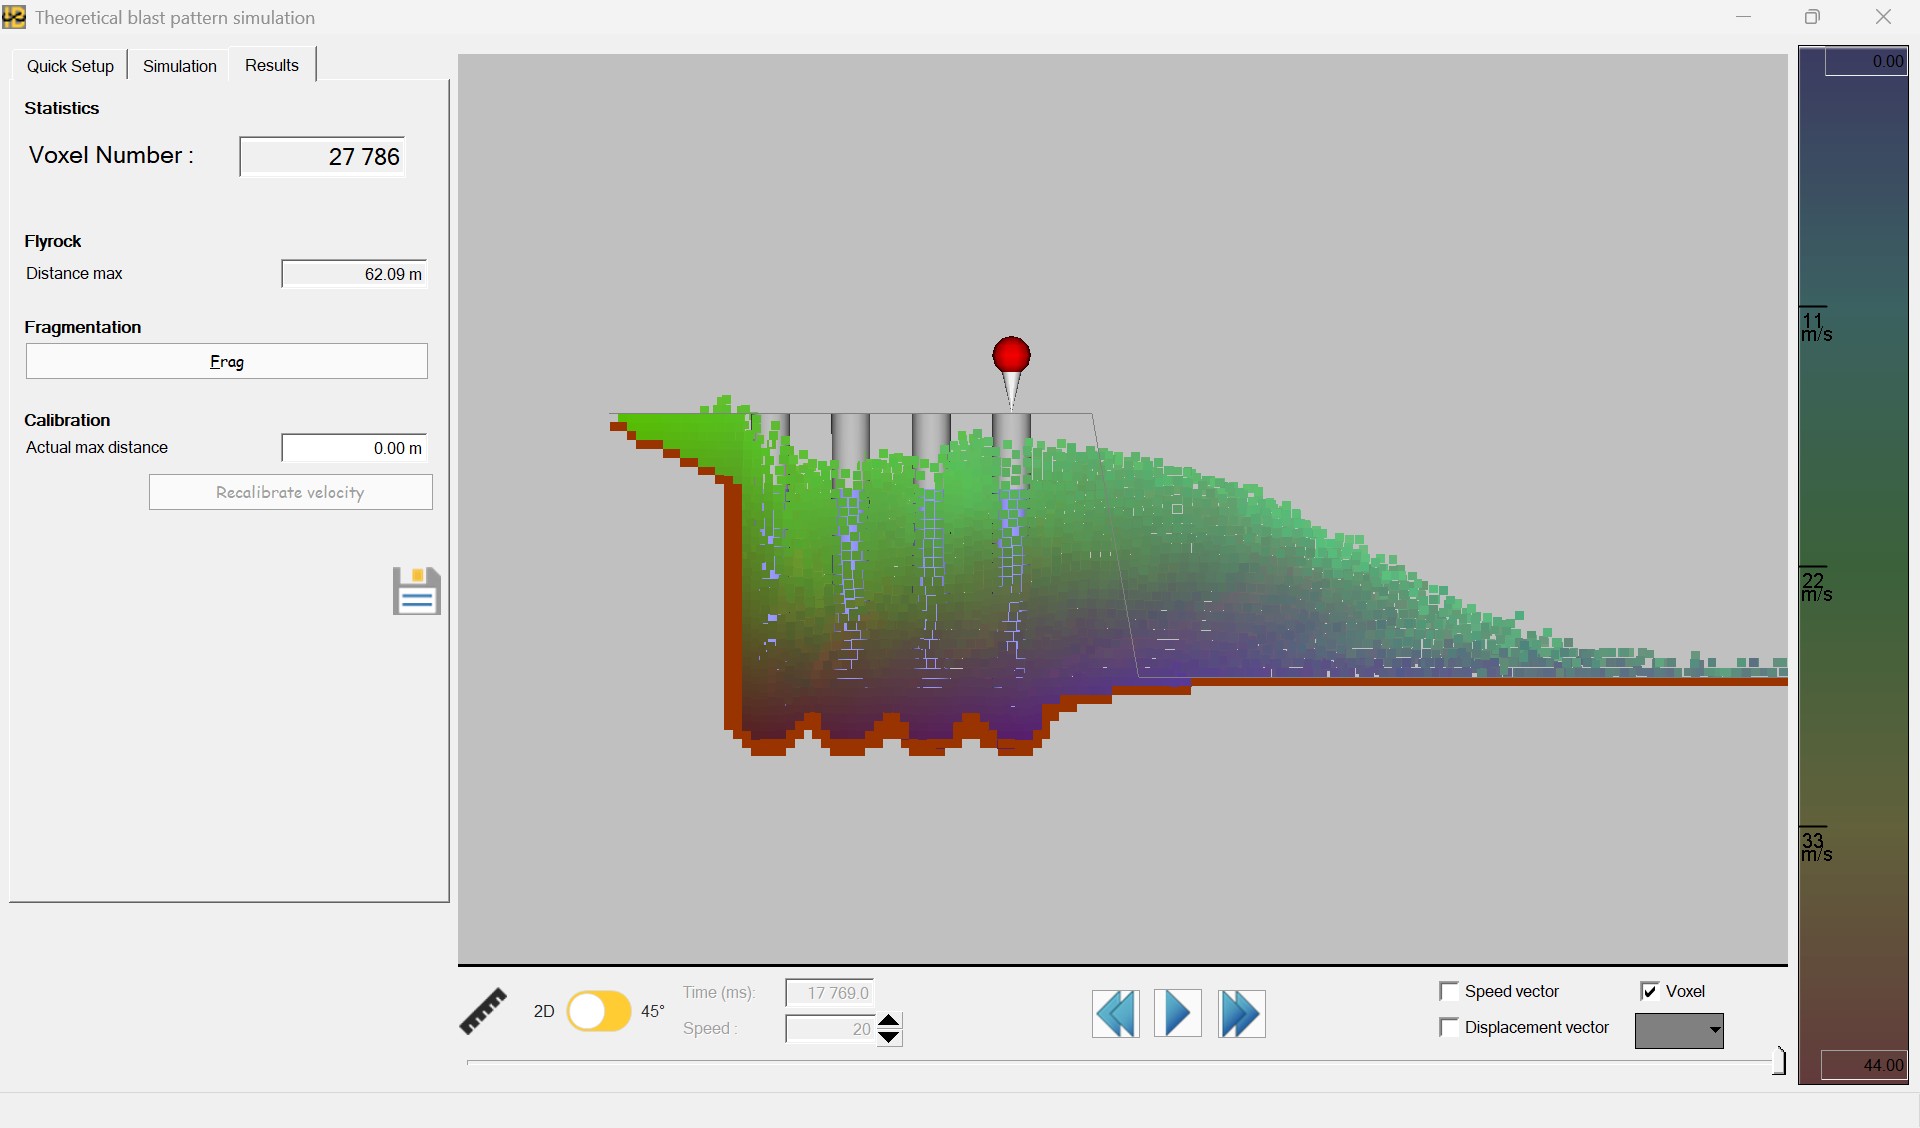Click the Recalibrate velocity button
Image resolution: width=1920 pixels, height=1128 pixels.
(x=290, y=491)
